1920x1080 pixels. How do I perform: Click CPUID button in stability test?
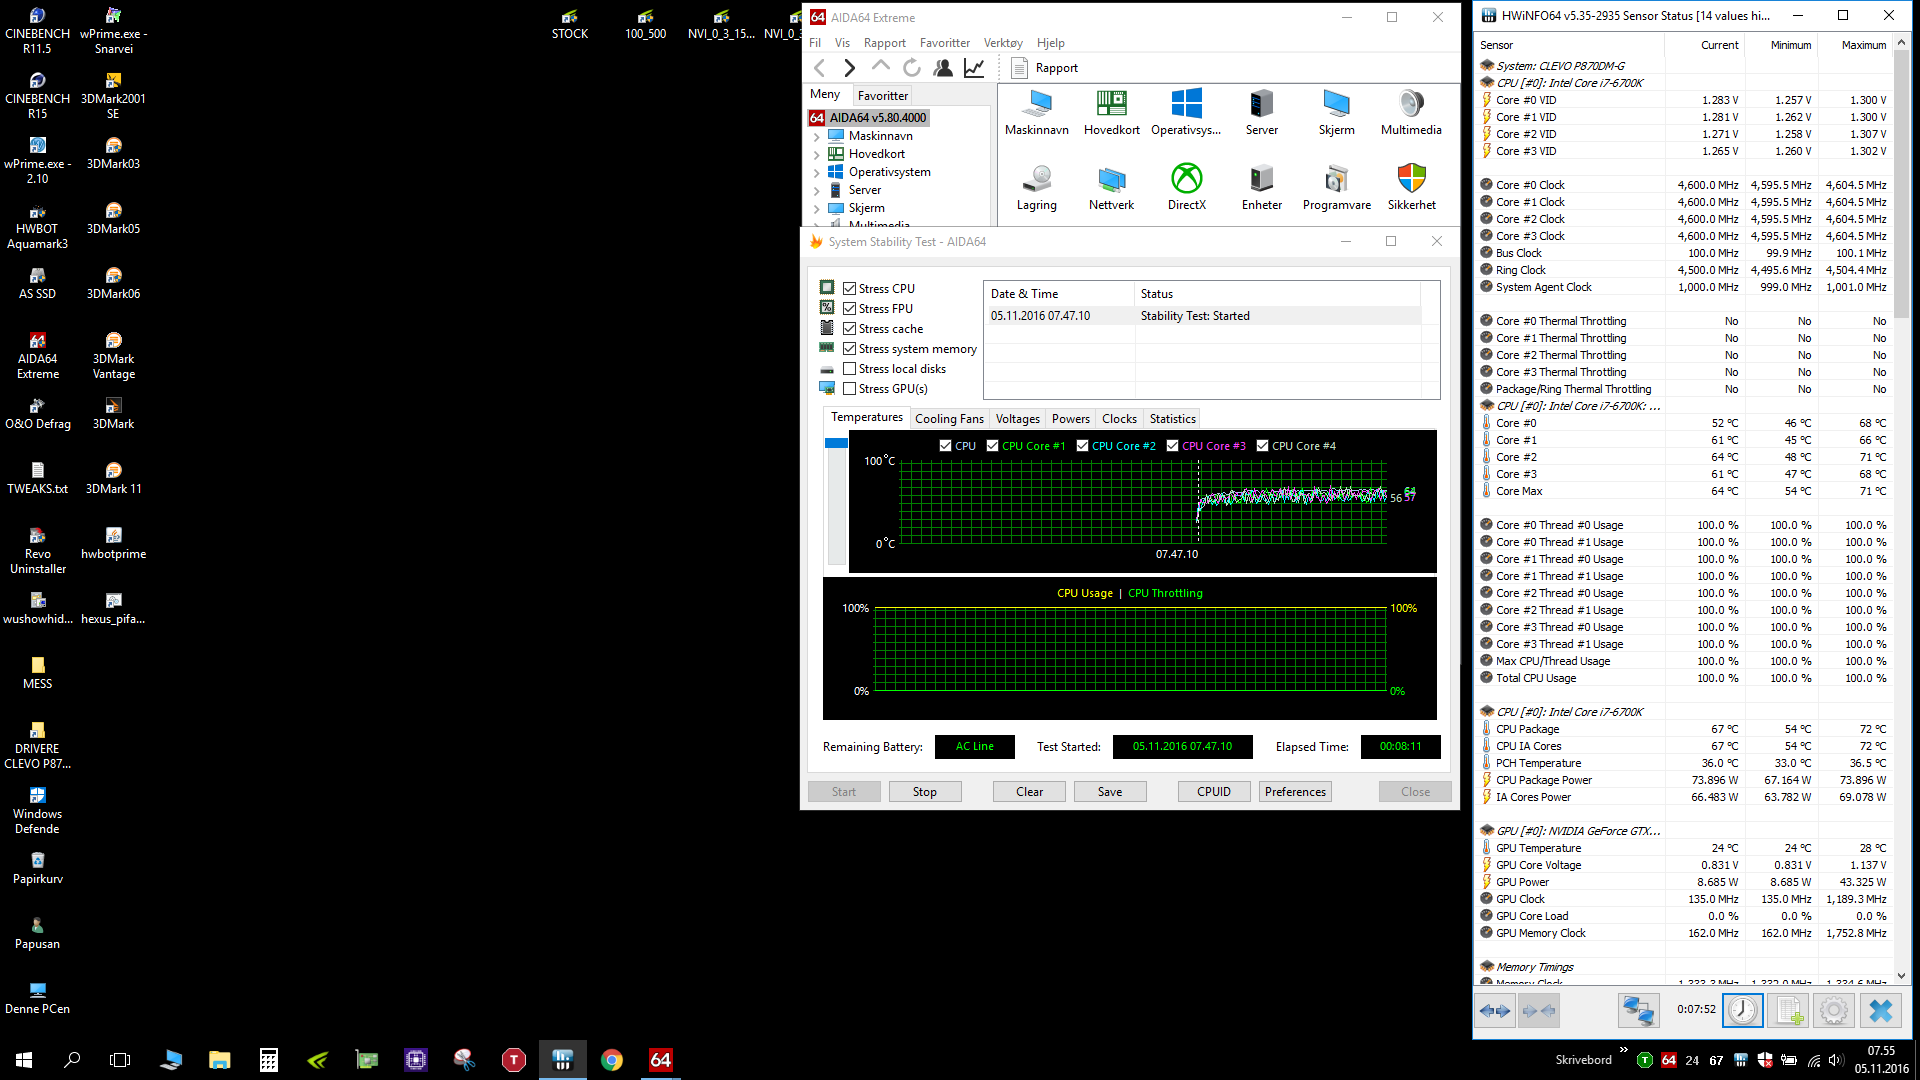click(1213, 791)
